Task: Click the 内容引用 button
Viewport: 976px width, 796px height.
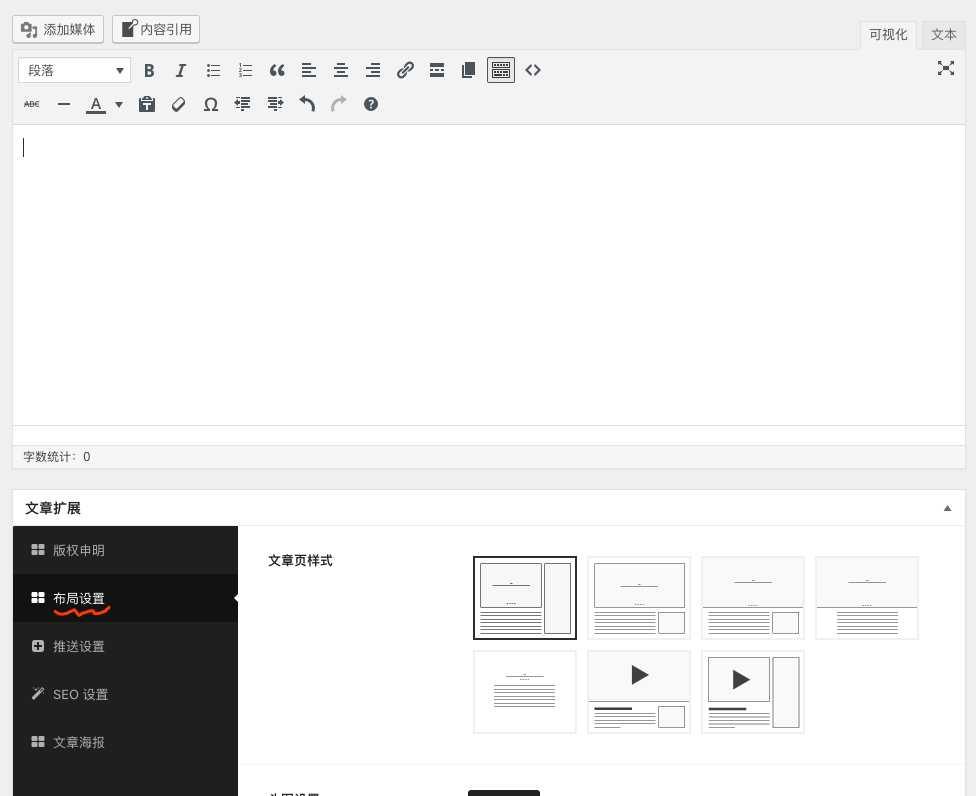Action: coord(156,29)
